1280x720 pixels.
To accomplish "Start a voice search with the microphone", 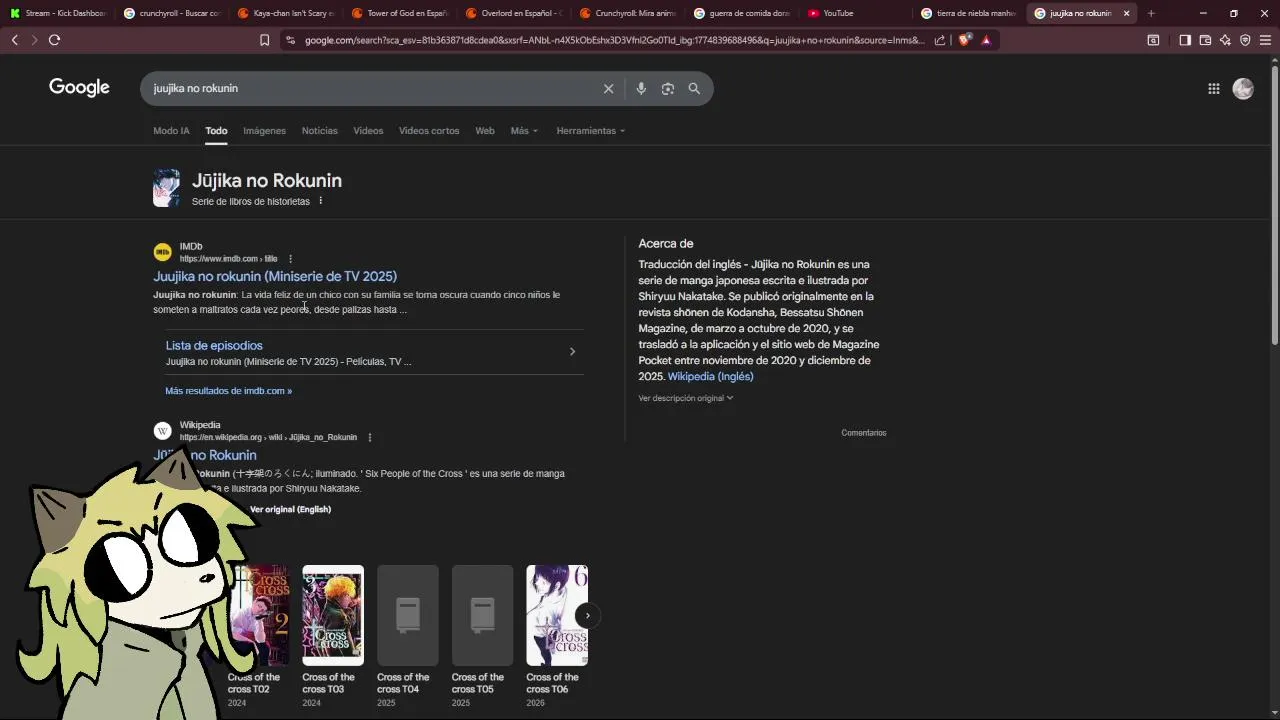I will 641,89.
